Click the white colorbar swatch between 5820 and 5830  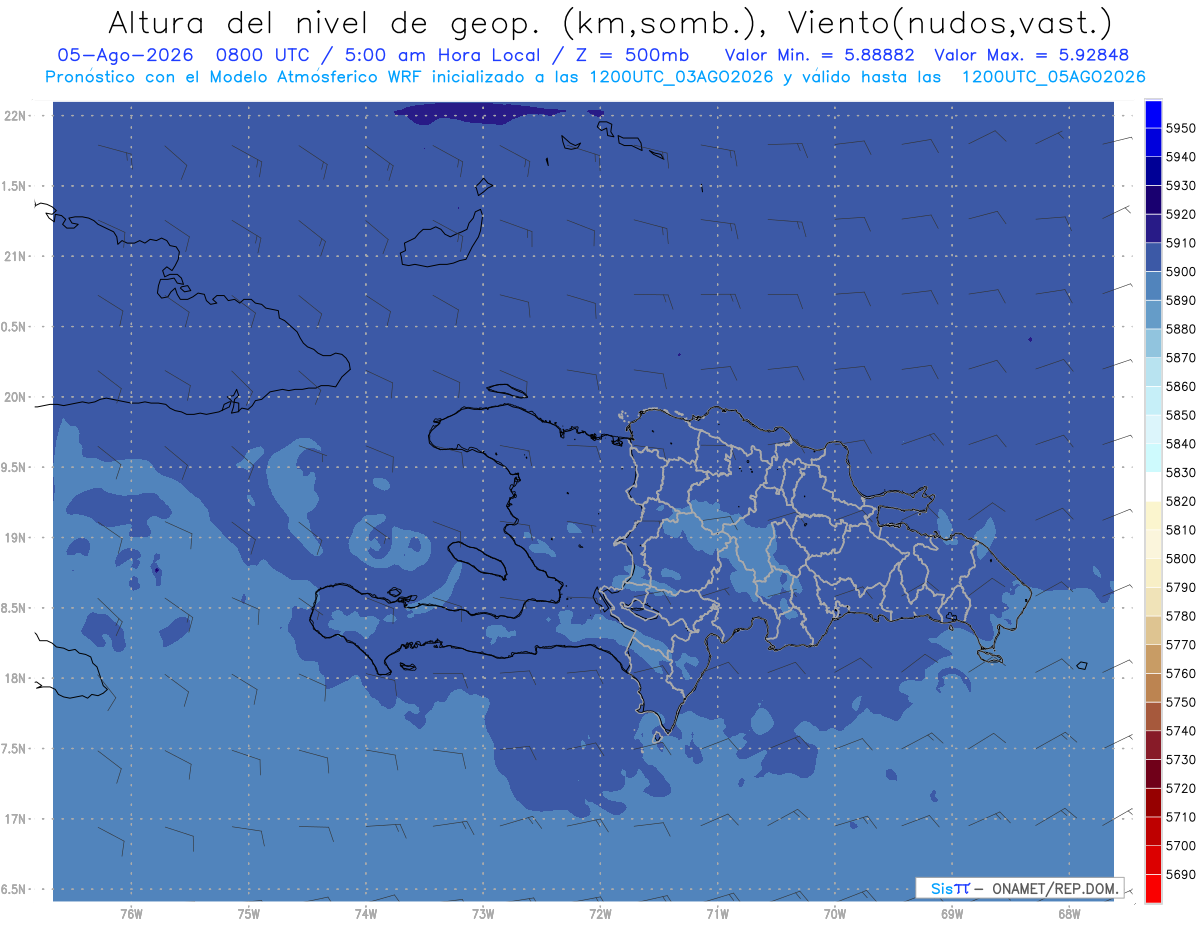coord(1153,486)
